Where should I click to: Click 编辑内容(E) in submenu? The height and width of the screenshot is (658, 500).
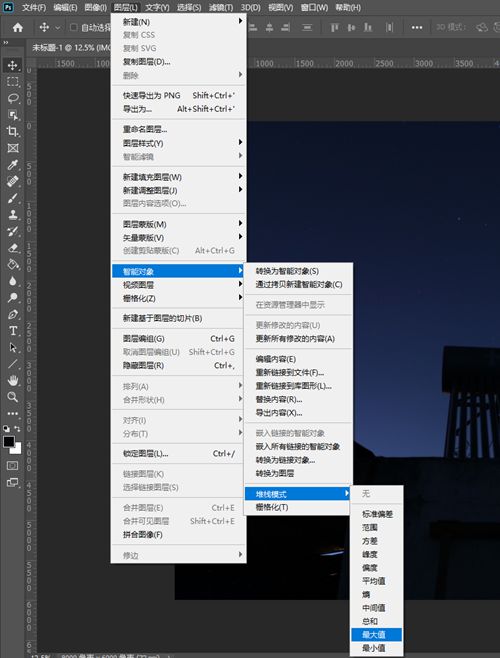[x=298, y=359]
